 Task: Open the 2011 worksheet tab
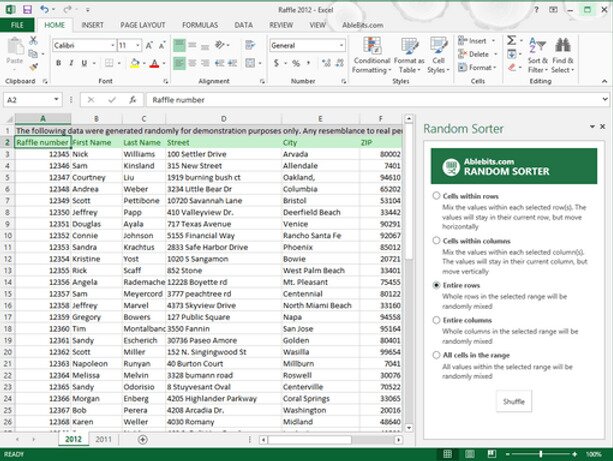[102, 439]
